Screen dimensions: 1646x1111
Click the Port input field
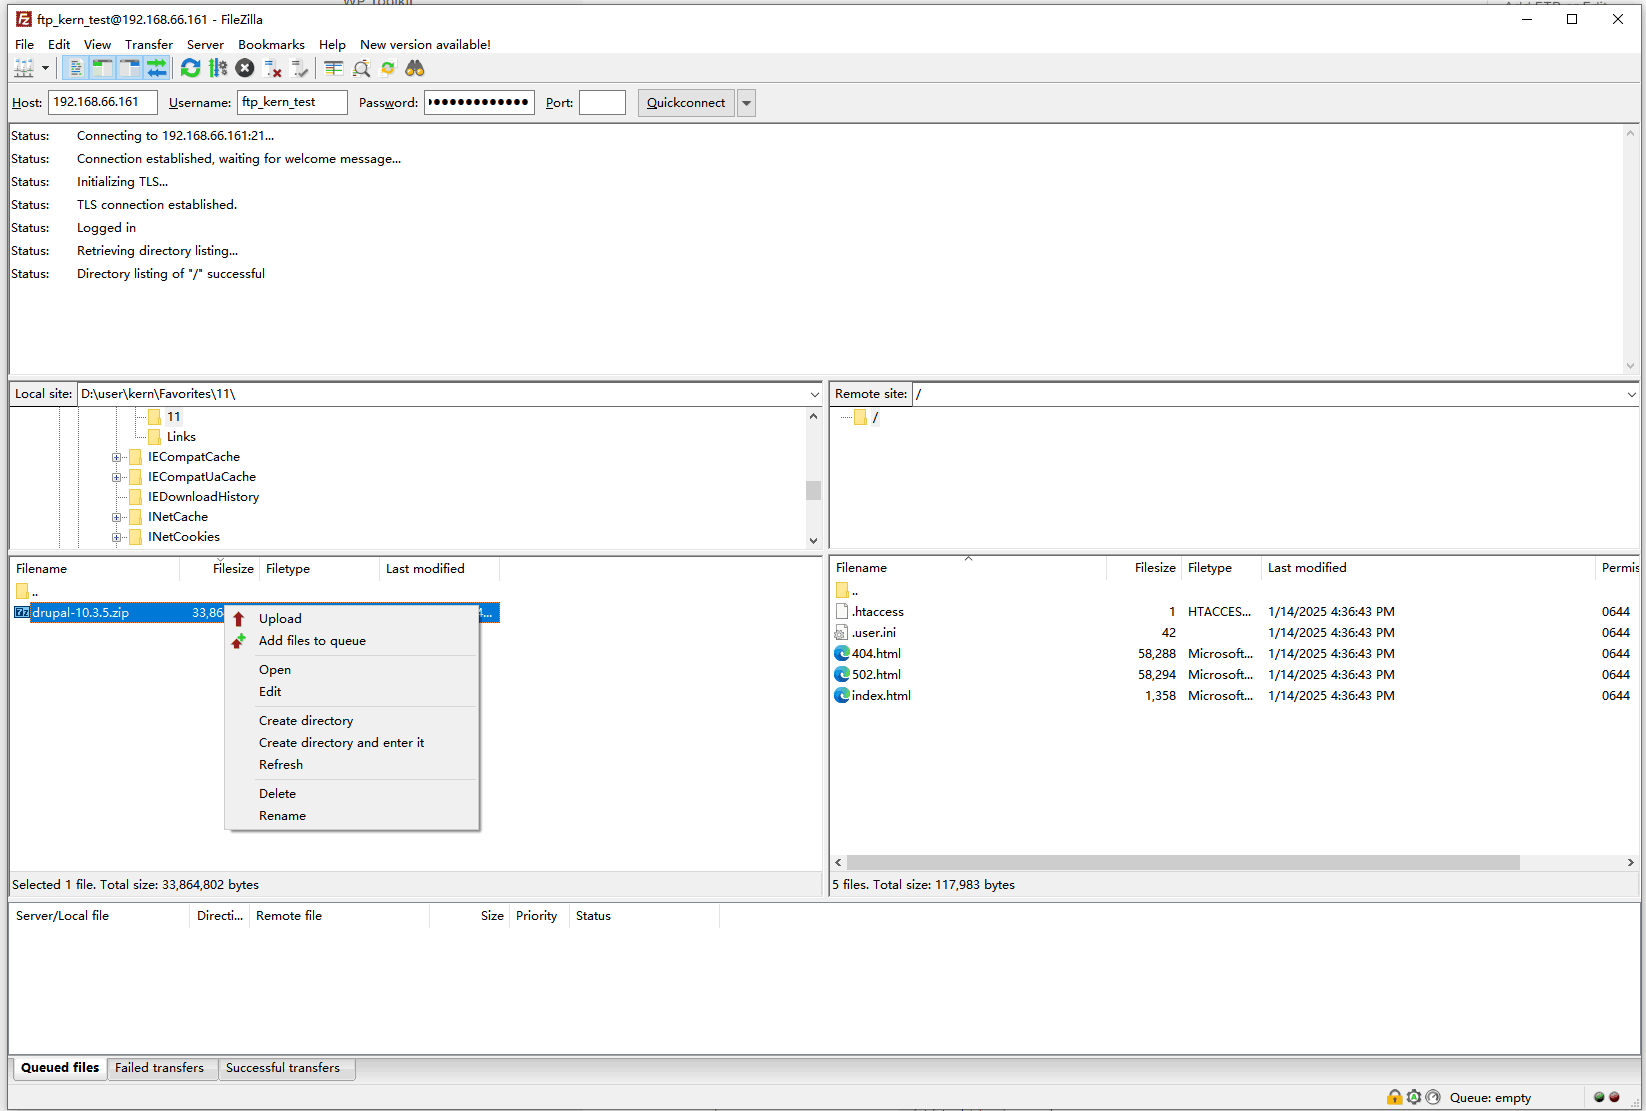click(602, 103)
